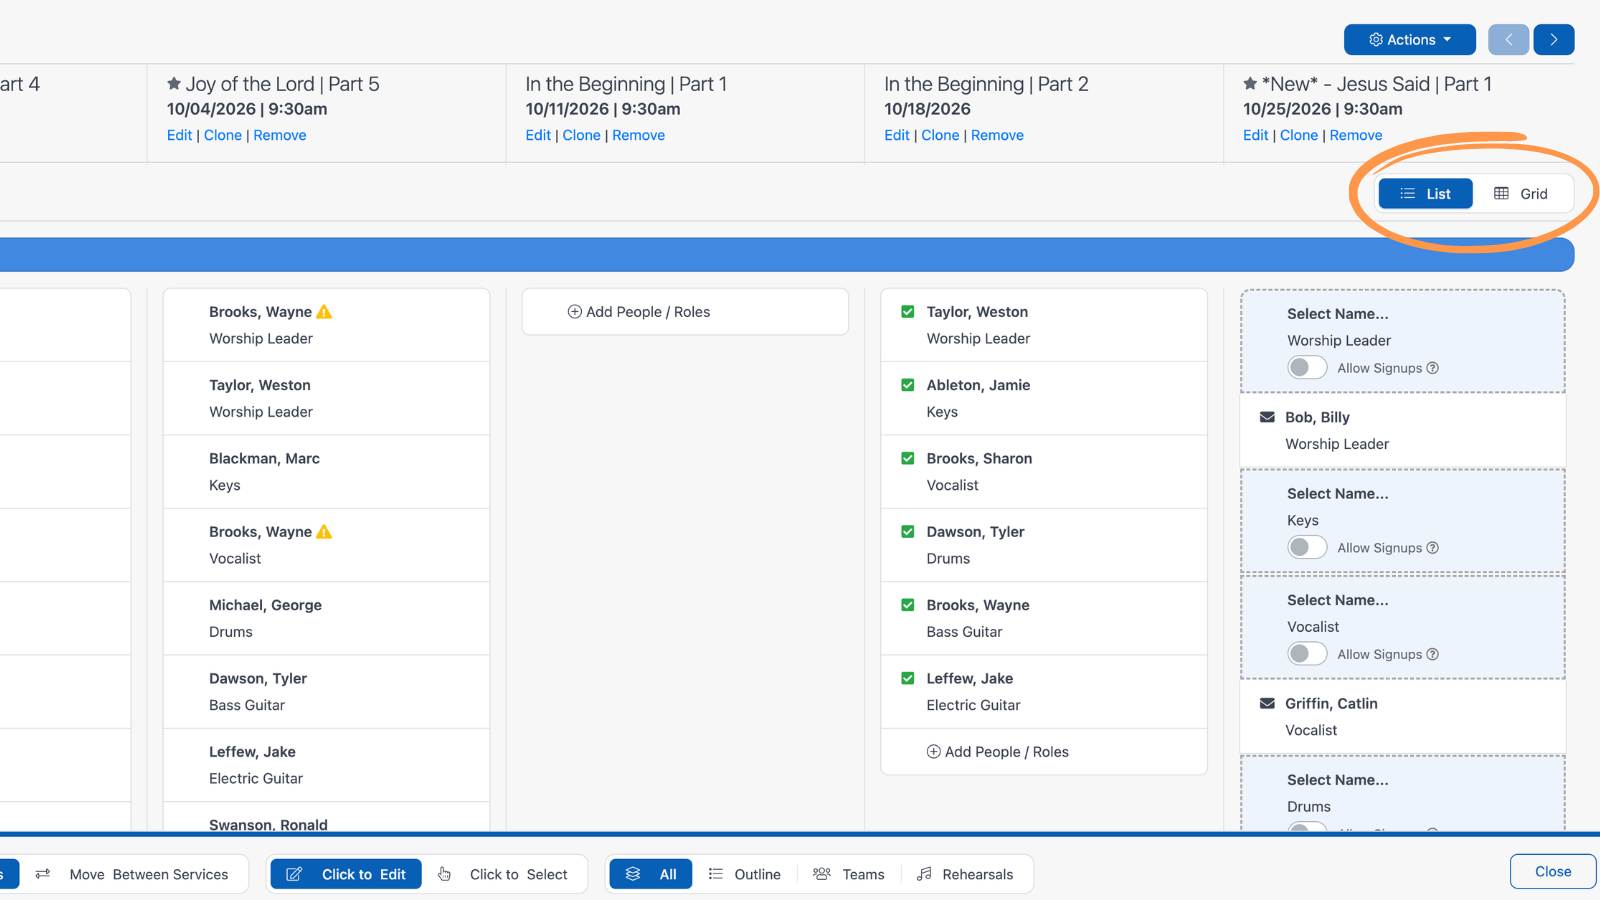Edit the Jesus Said Part 1 service
Screen dimensions: 1600x900
coord(1255,135)
